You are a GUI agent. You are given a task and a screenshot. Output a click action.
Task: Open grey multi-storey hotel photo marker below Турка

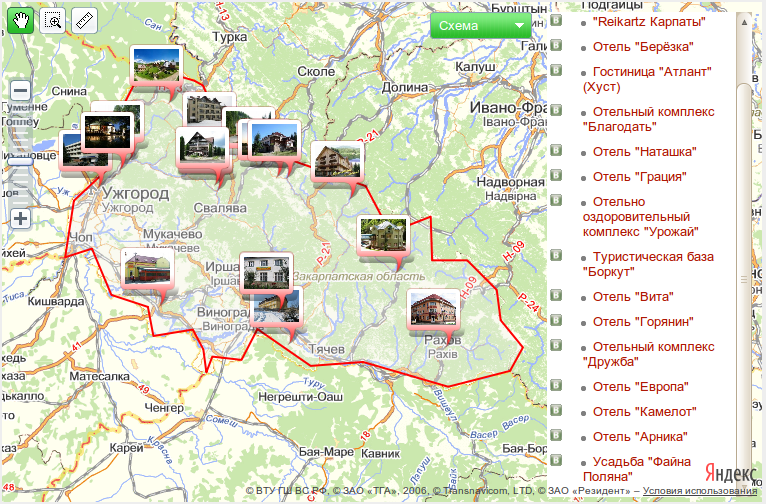(x=208, y=108)
